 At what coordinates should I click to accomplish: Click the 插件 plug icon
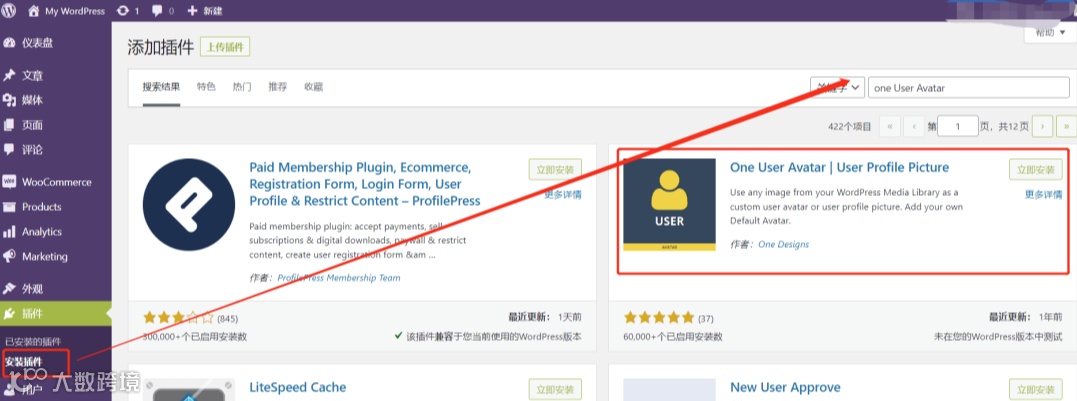(x=9, y=314)
